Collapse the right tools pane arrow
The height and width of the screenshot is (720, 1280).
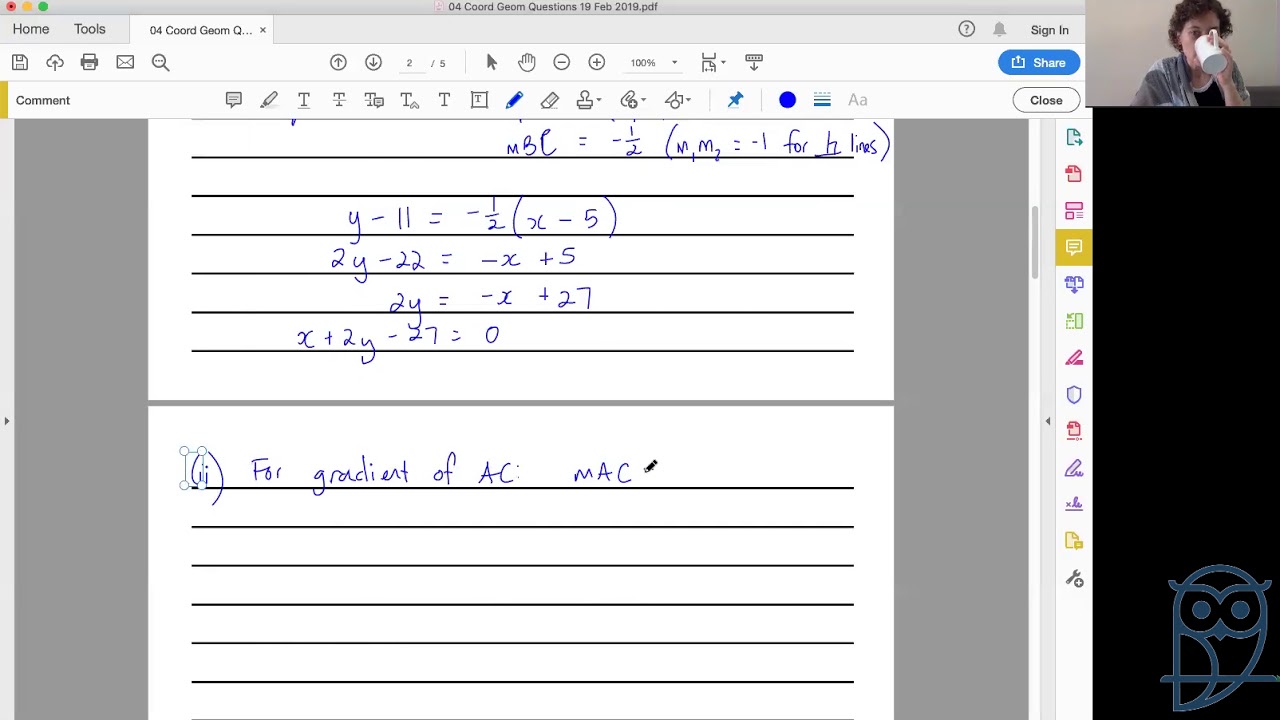tap(1048, 421)
